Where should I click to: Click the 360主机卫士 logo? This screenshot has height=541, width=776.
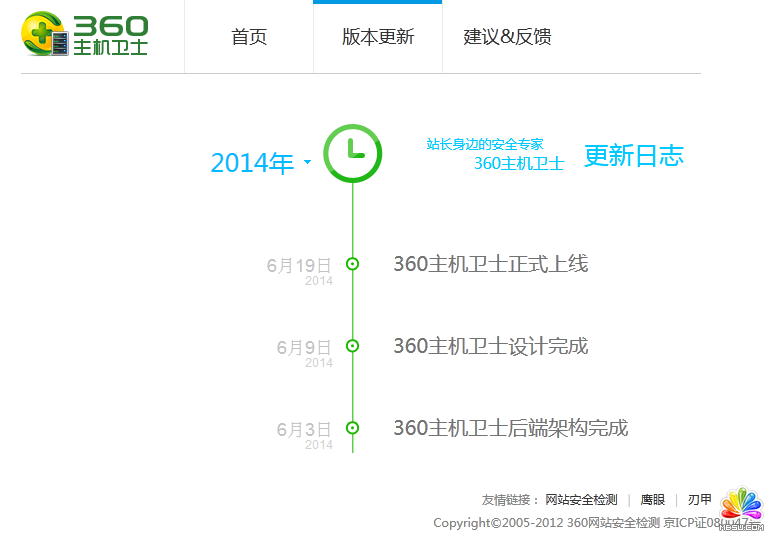tap(85, 35)
